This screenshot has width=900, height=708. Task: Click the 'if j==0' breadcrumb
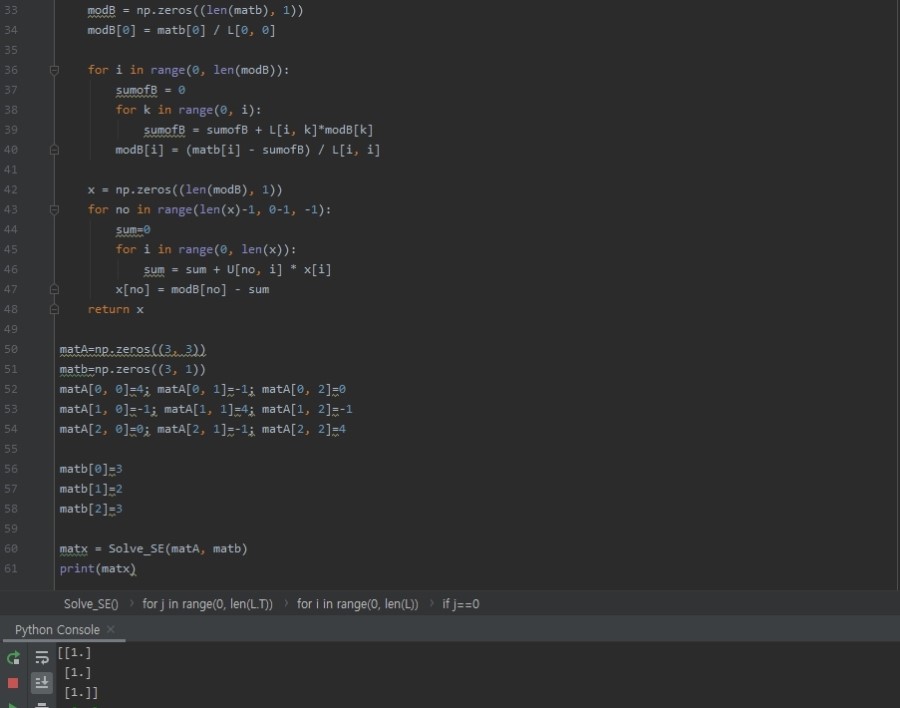tap(461, 604)
